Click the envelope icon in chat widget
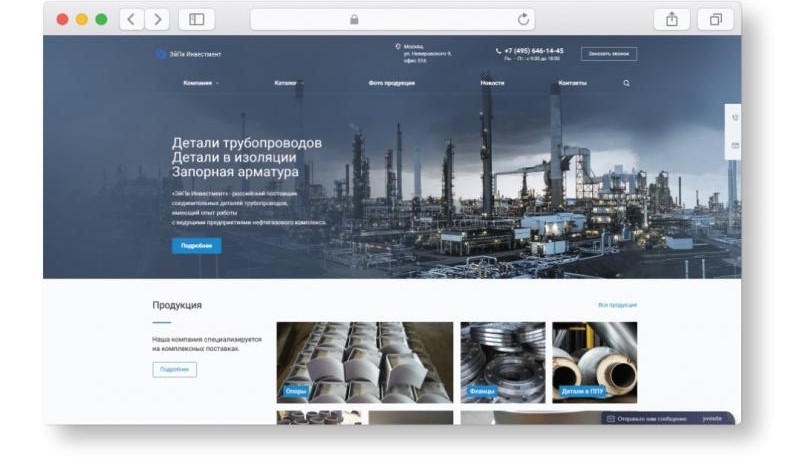 click(x=611, y=419)
